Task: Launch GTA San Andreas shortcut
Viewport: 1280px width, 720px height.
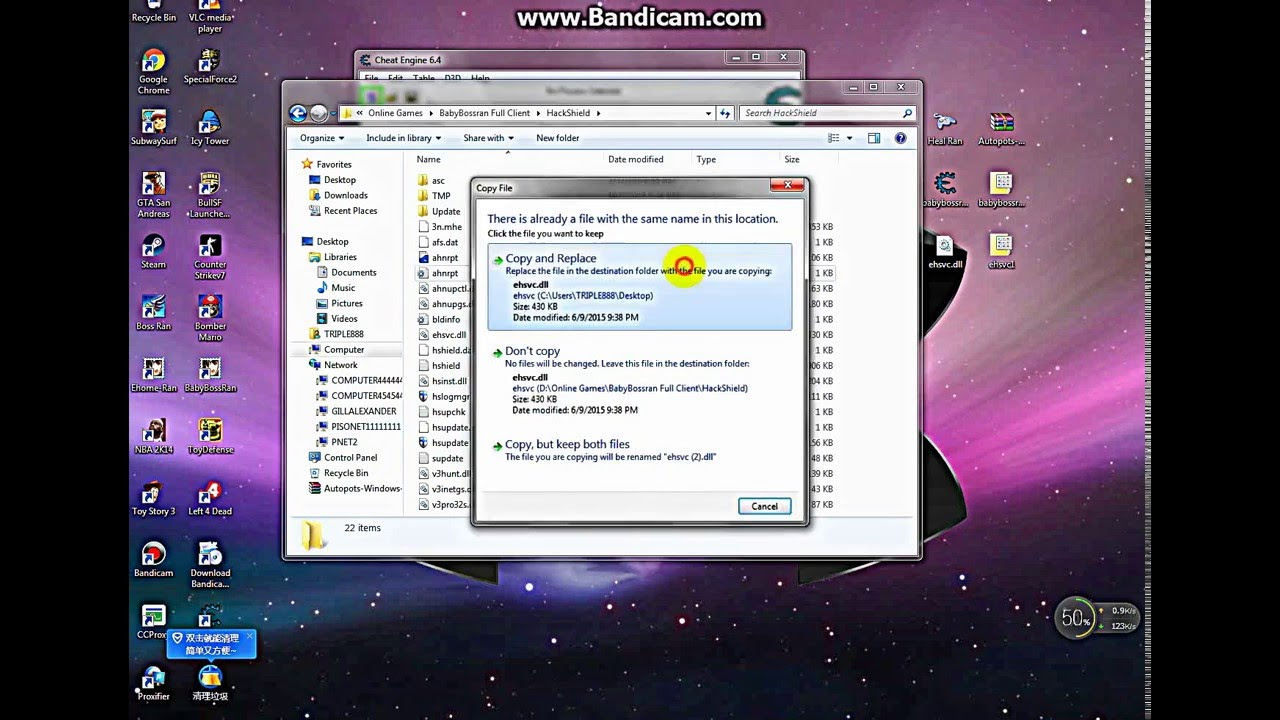Action: coord(153,195)
